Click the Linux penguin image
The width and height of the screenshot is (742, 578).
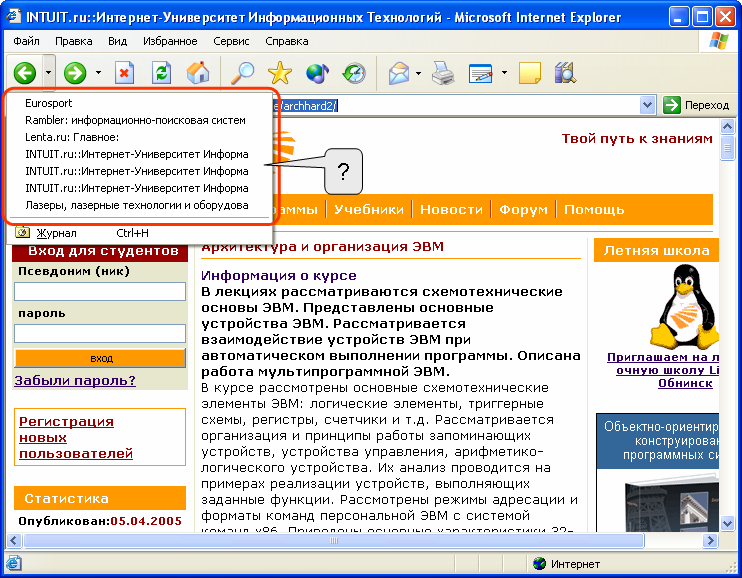click(x=684, y=306)
